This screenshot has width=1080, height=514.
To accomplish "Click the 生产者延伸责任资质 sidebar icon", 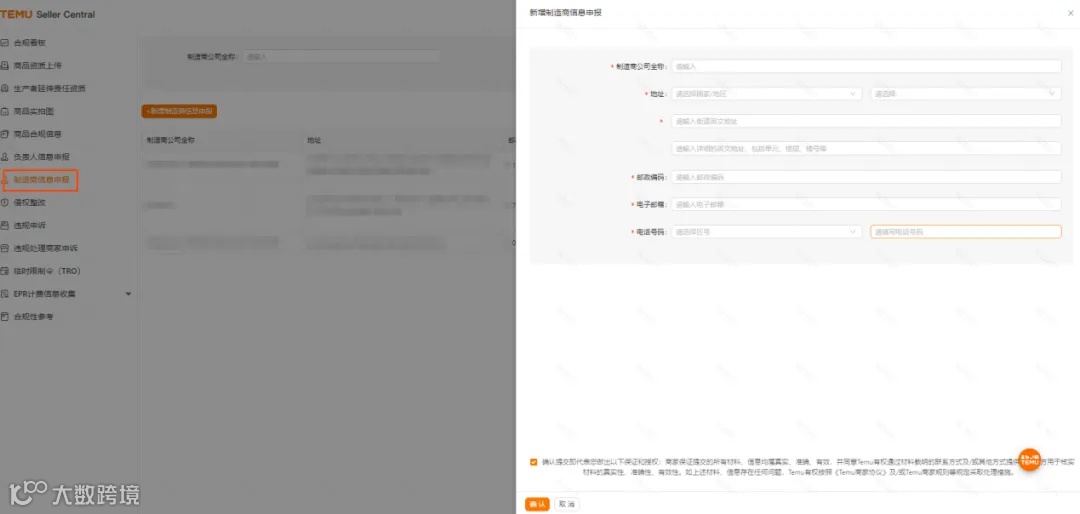I will click(x=5, y=88).
